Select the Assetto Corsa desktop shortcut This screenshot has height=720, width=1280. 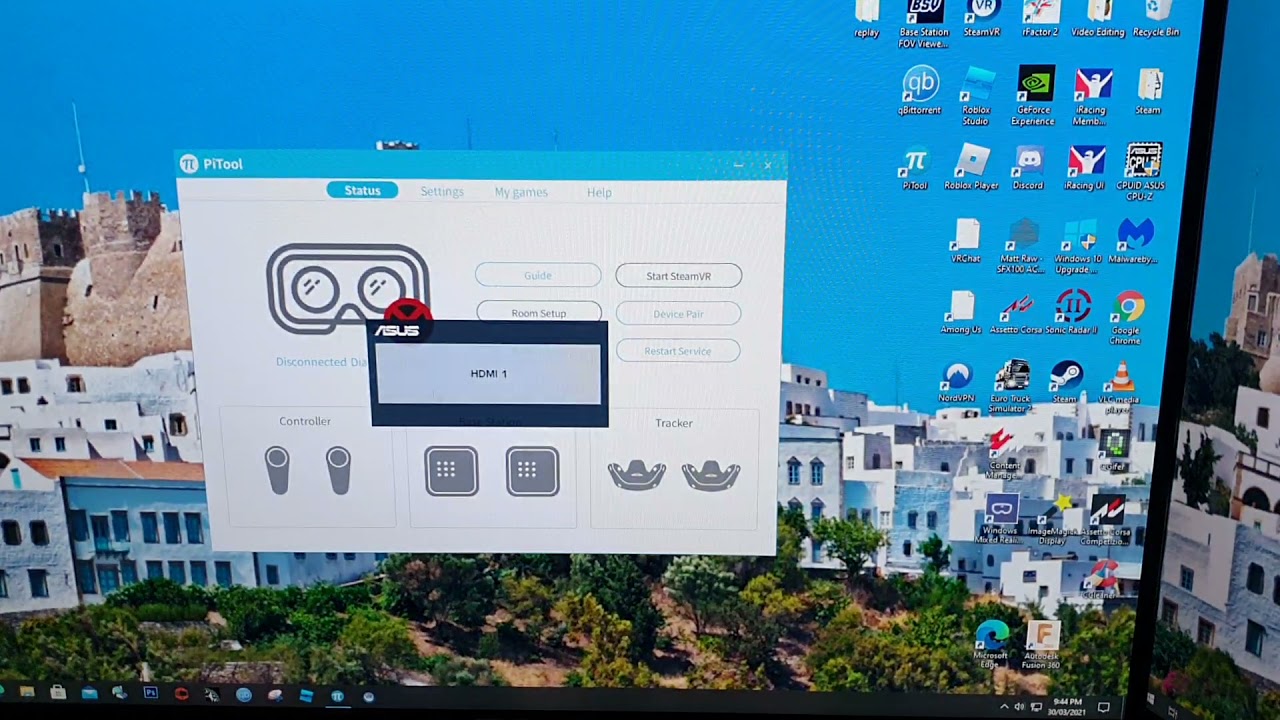1016,312
